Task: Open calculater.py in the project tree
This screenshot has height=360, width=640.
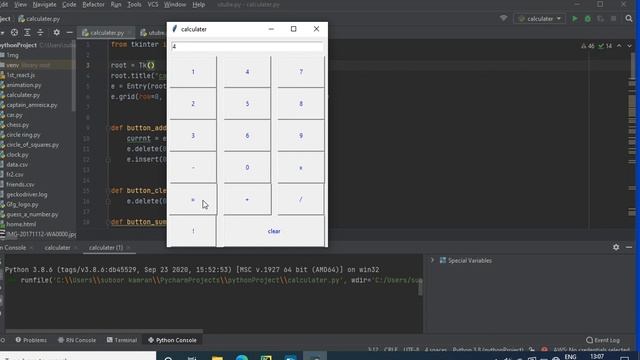Action: [23, 95]
